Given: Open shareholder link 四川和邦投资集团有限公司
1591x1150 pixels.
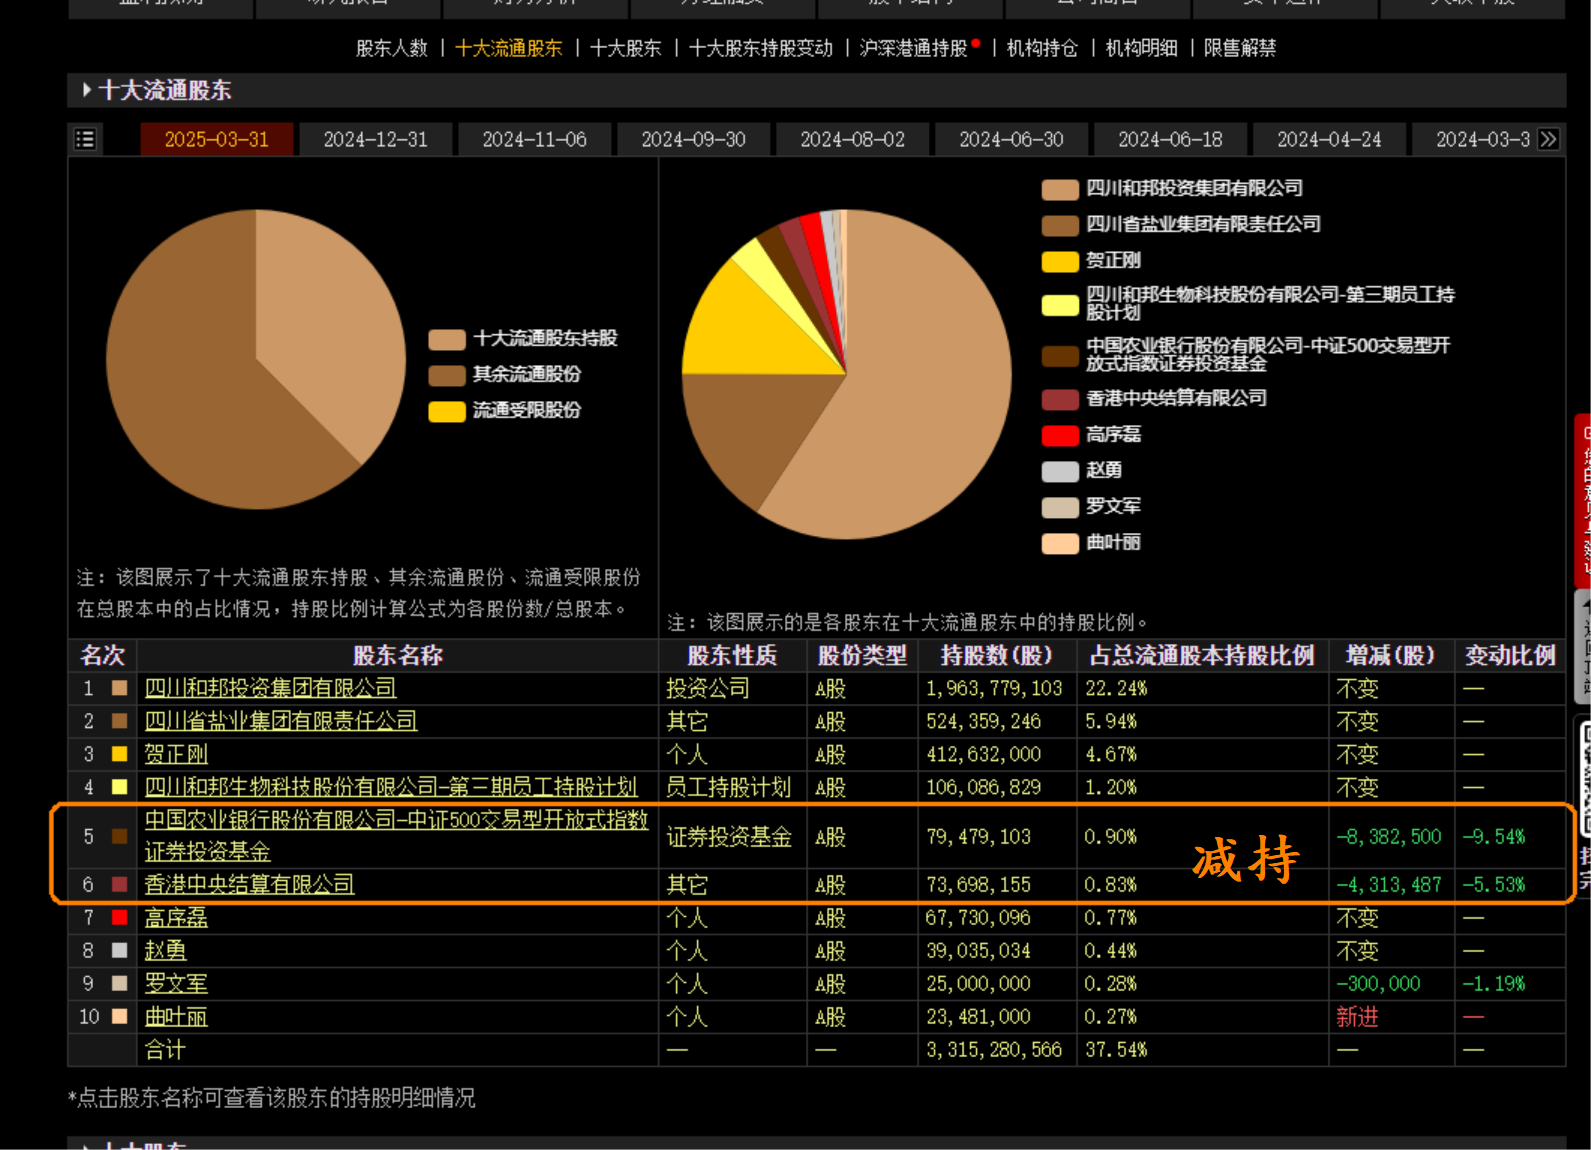Looking at the screenshot, I should tap(270, 688).
